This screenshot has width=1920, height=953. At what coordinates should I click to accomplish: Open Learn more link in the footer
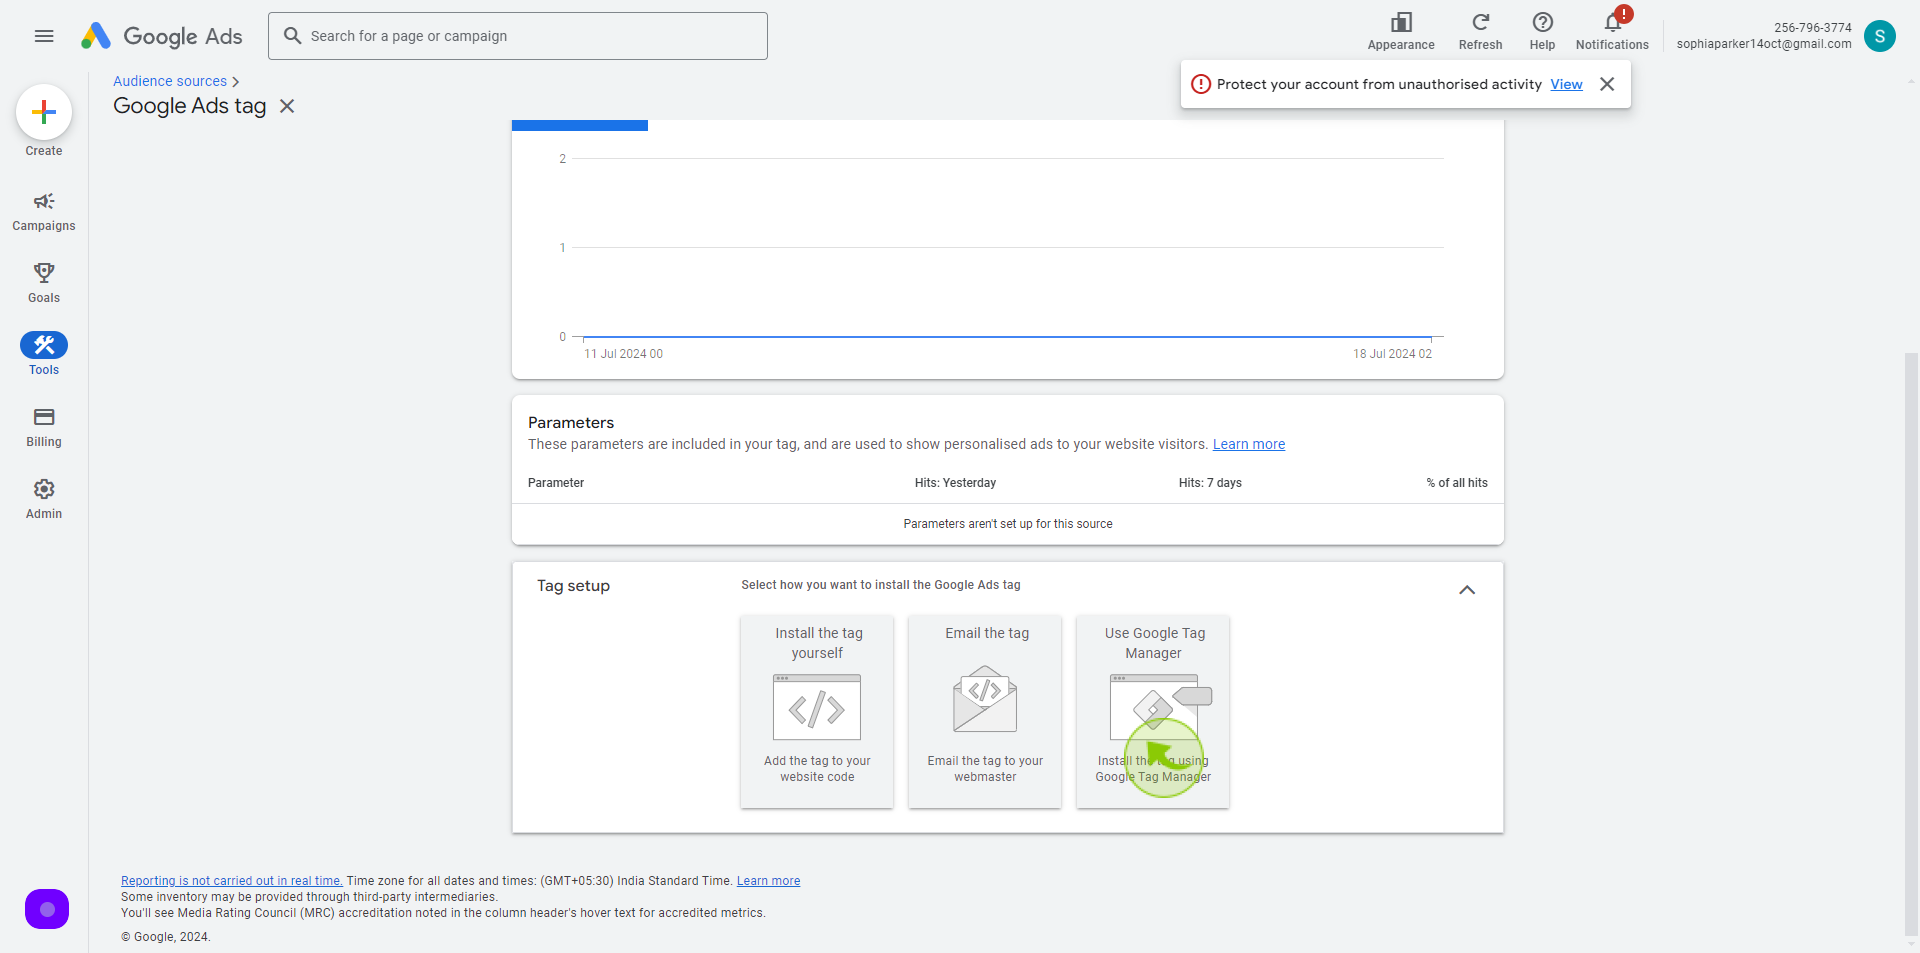point(768,881)
